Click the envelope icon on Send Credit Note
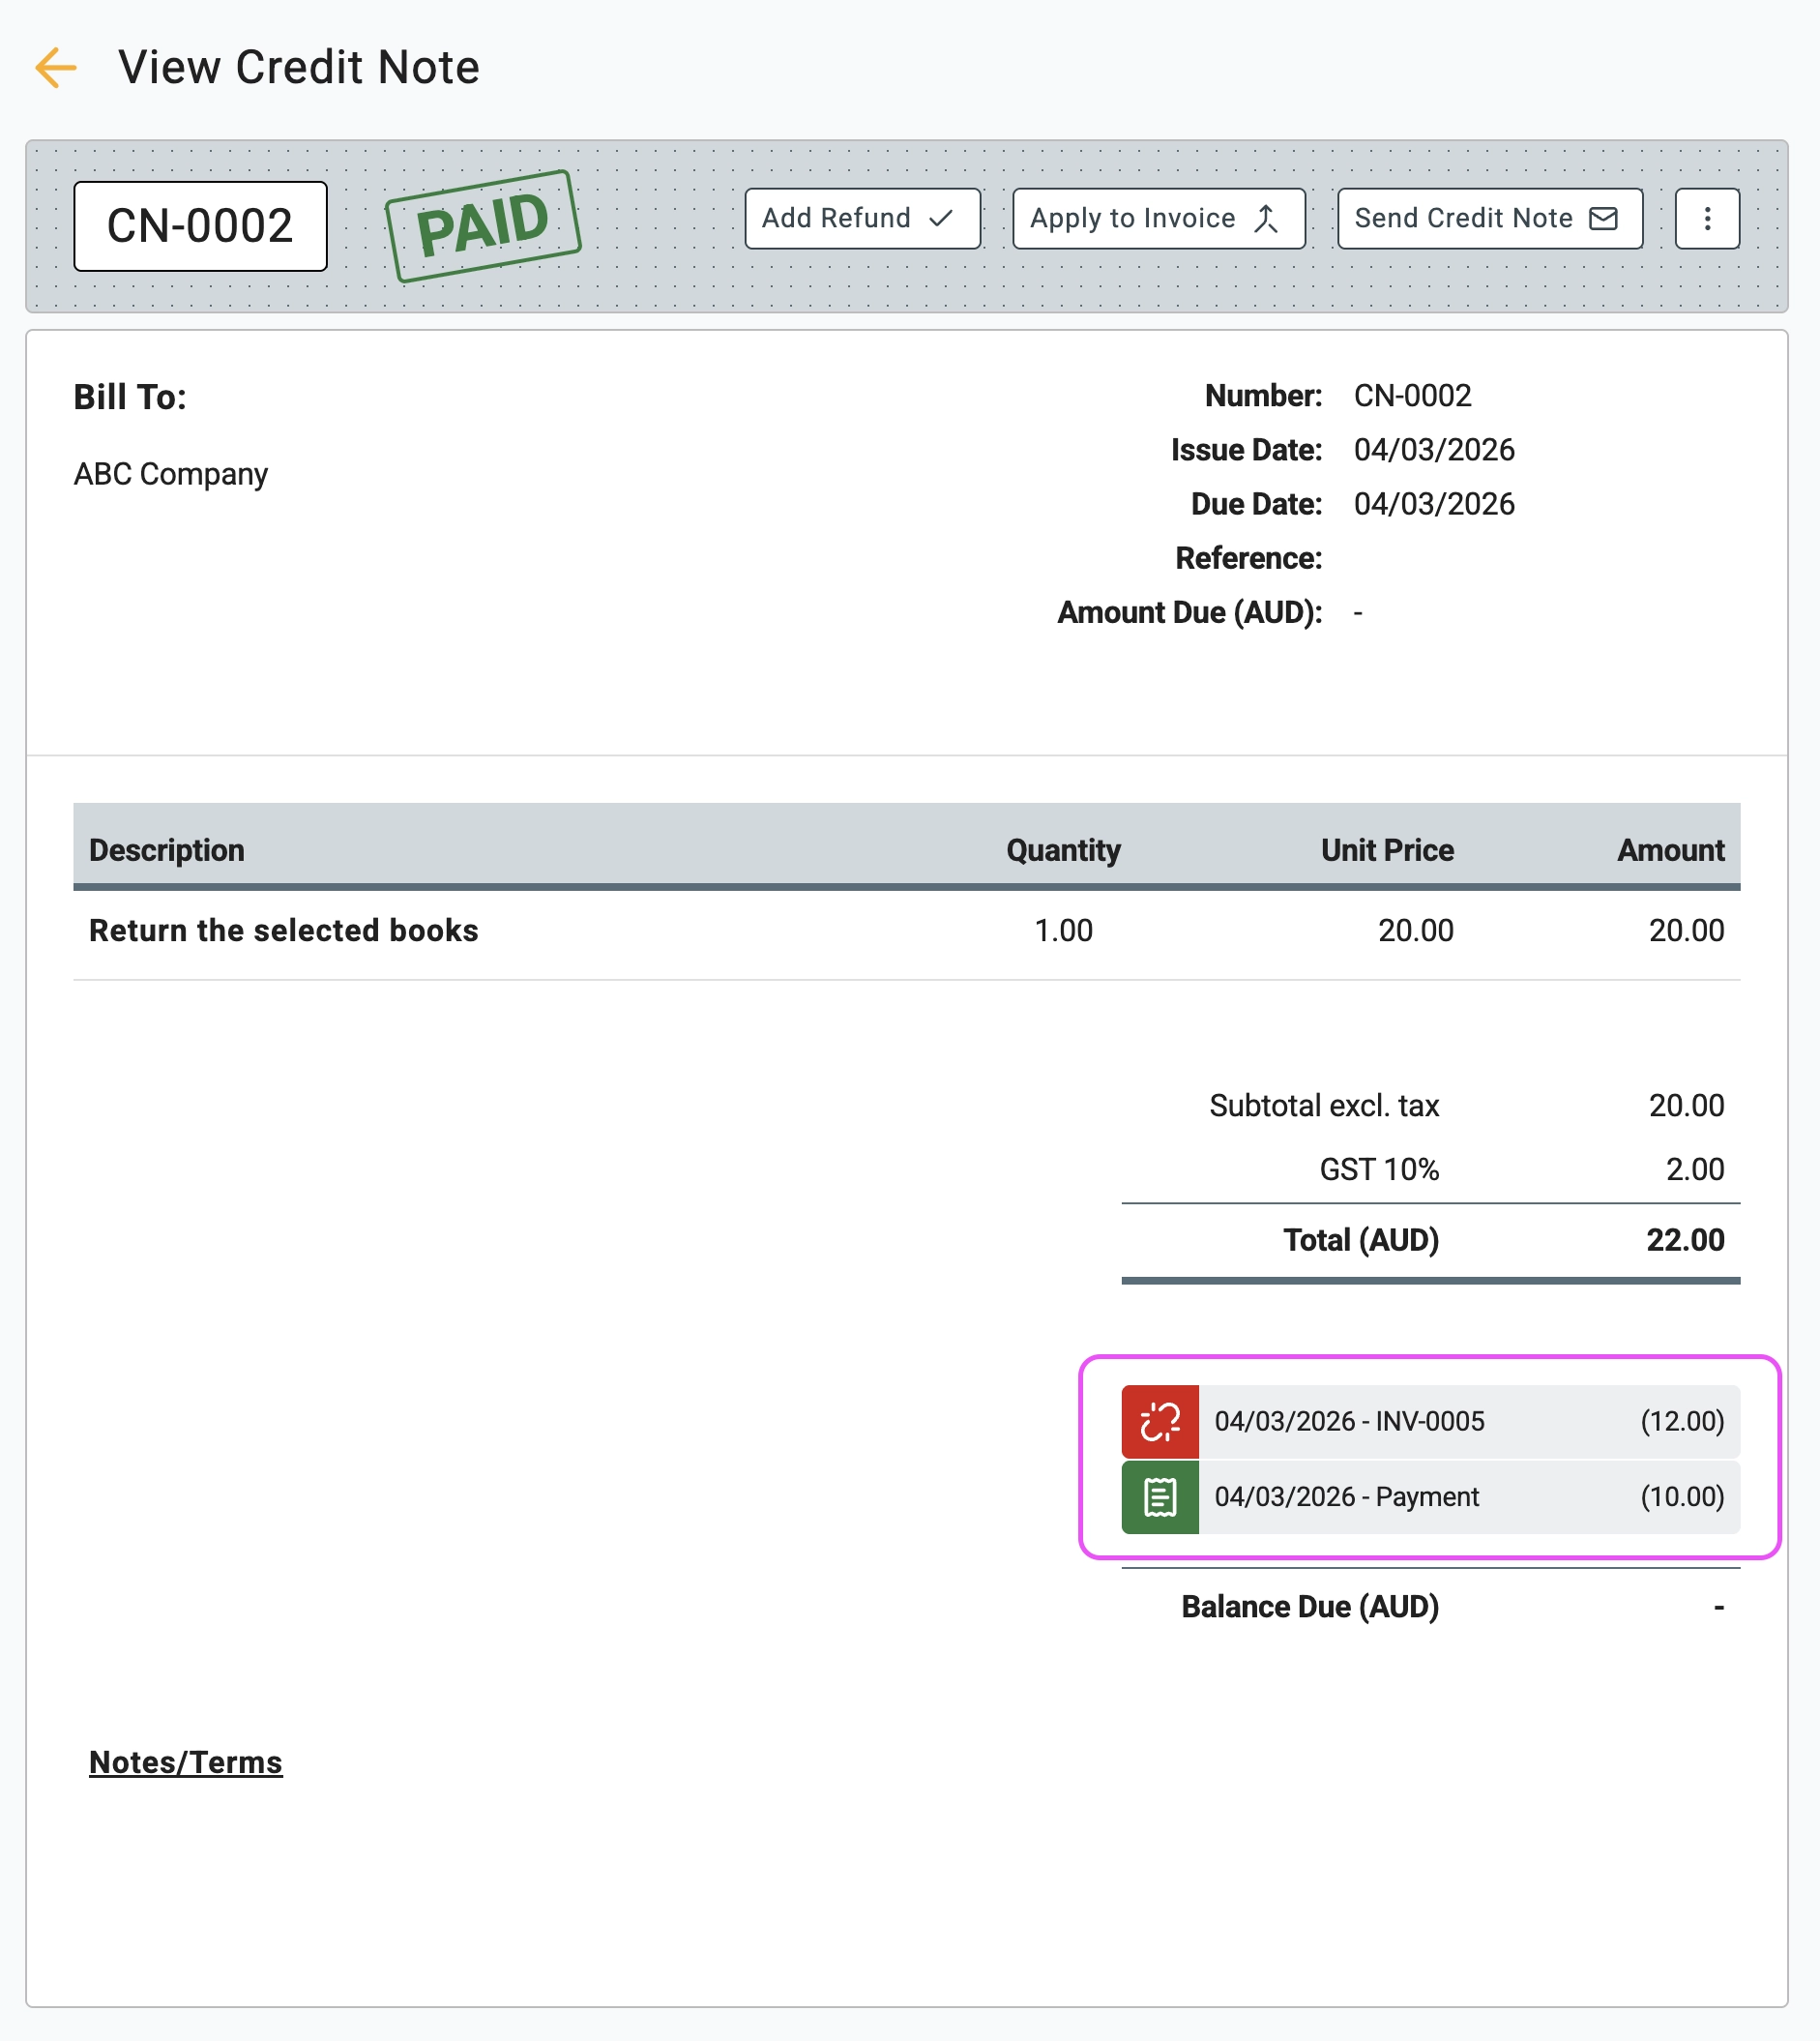The image size is (1820, 2041). tap(1604, 218)
